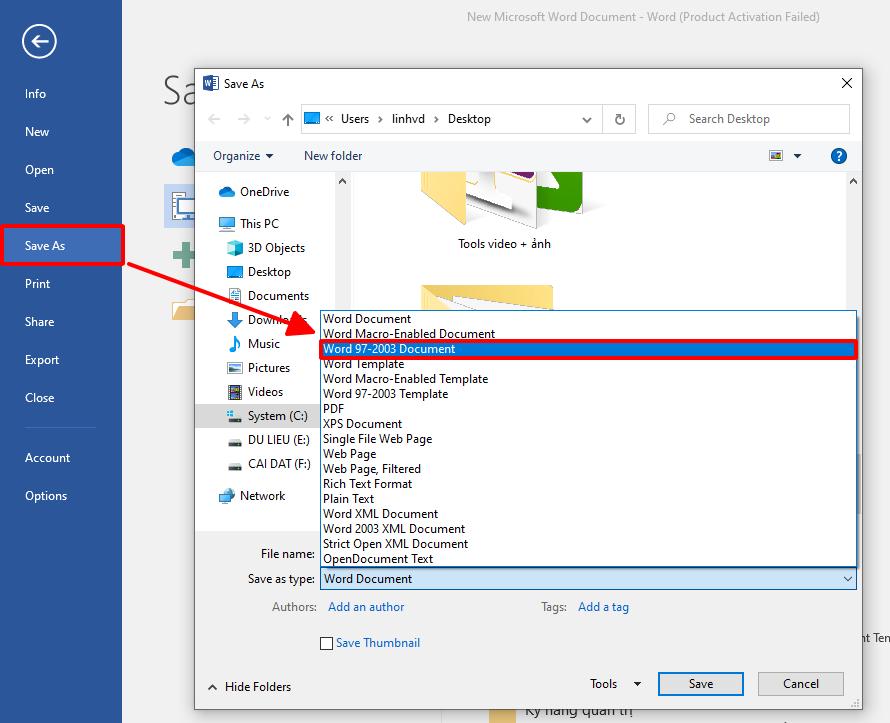Toggle the Save as type combo box
The width and height of the screenshot is (890, 723).
click(x=588, y=579)
